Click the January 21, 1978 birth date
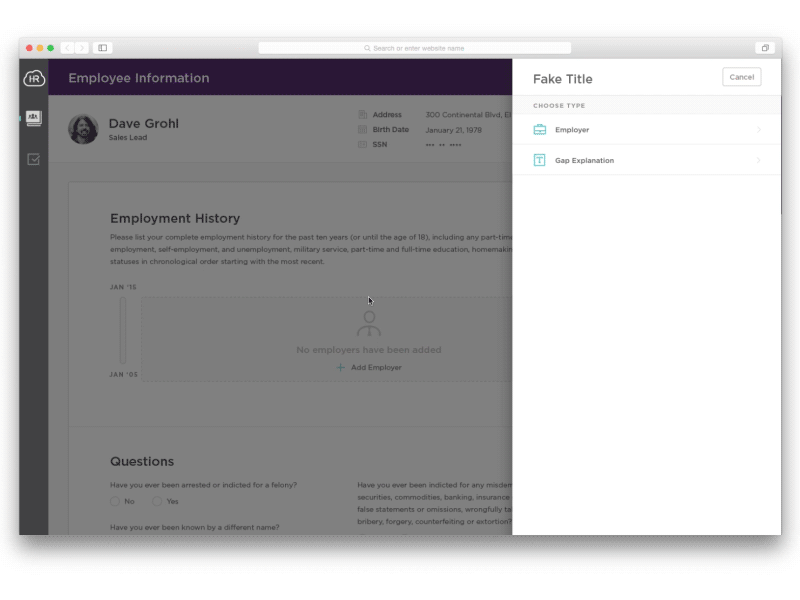The width and height of the screenshot is (800, 600). point(454,130)
